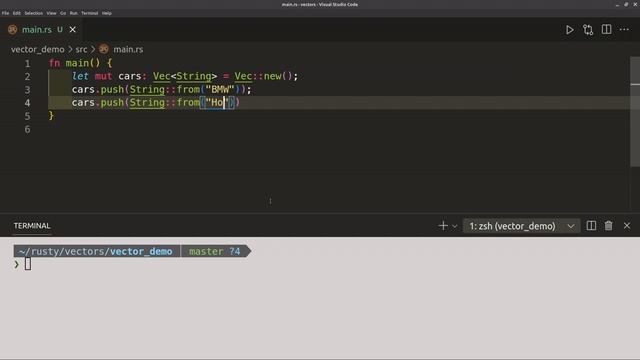Create a new terminal with plus icon
Screen dimensions: 640x360
(443, 226)
